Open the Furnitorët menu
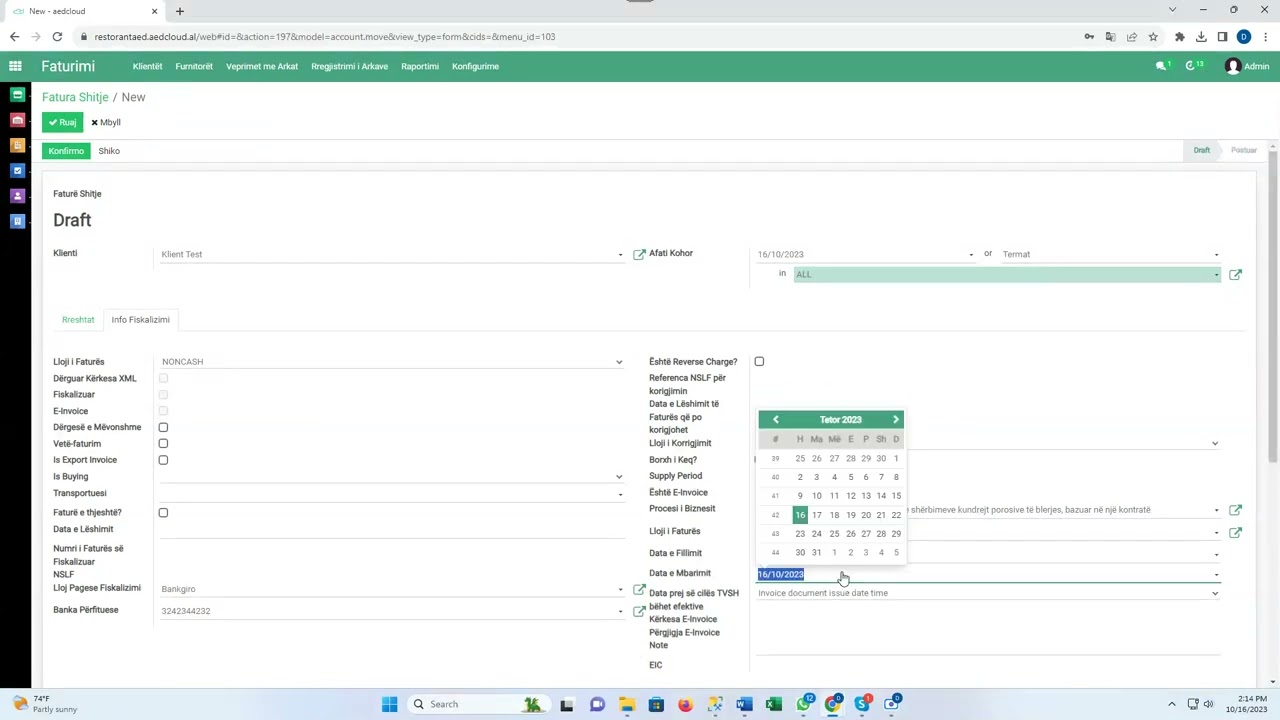Image resolution: width=1280 pixels, height=720 pixels. 194,66
